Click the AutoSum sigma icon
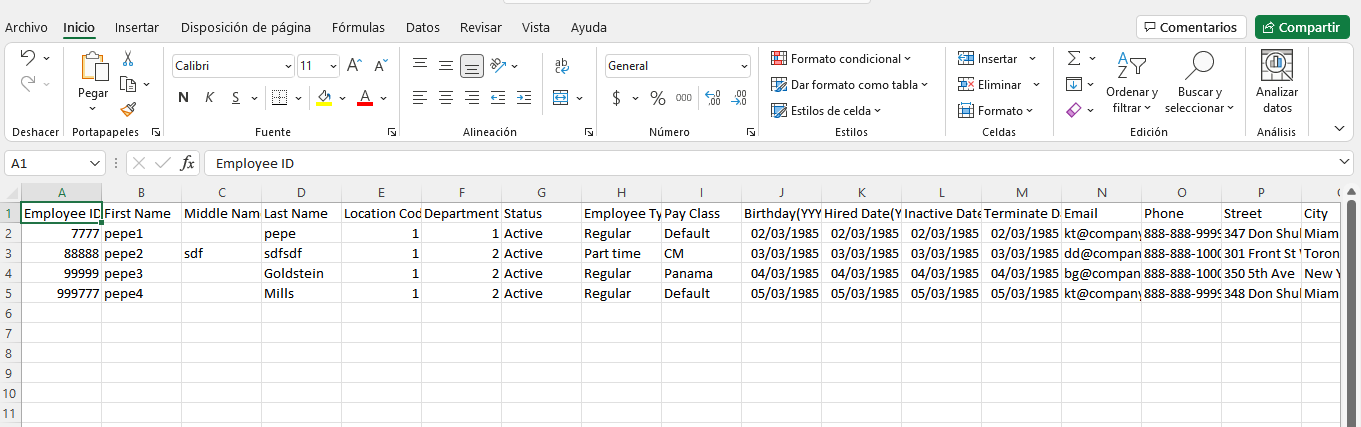 [1073, 59]
